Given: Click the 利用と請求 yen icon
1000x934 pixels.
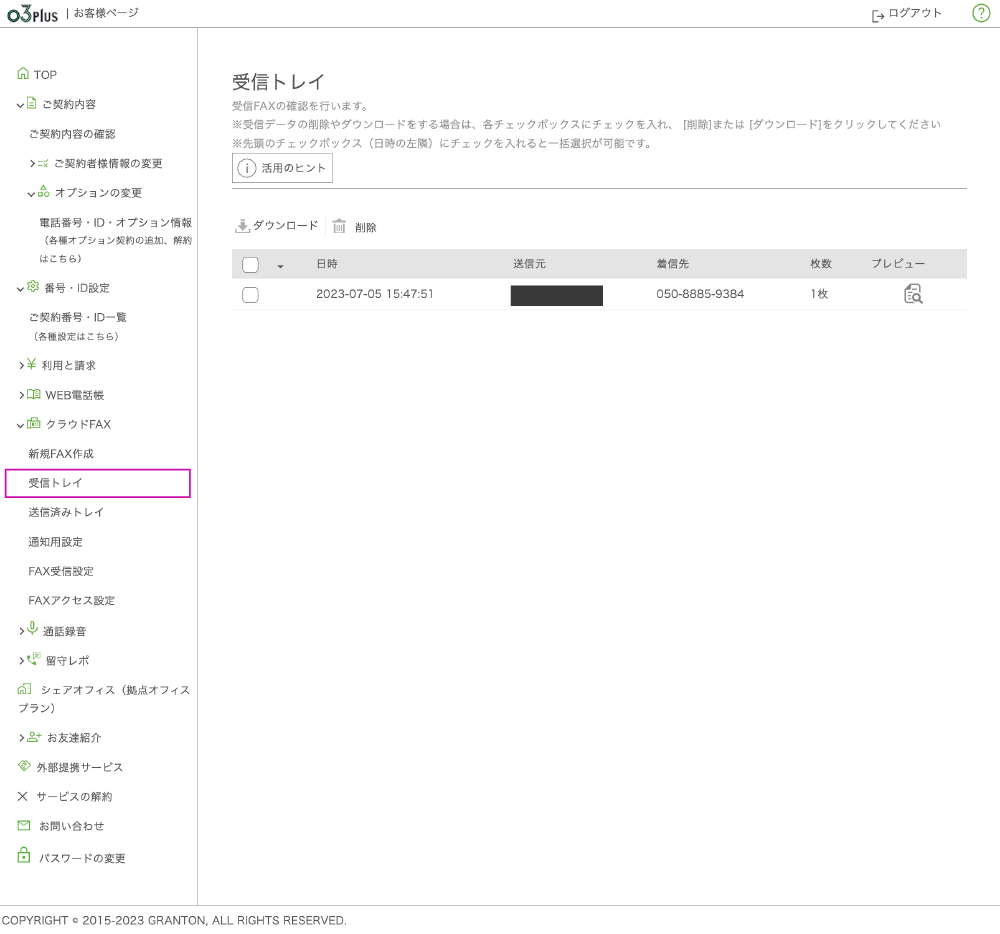Looking at the screenshot, I should click(x=31, y=364).
